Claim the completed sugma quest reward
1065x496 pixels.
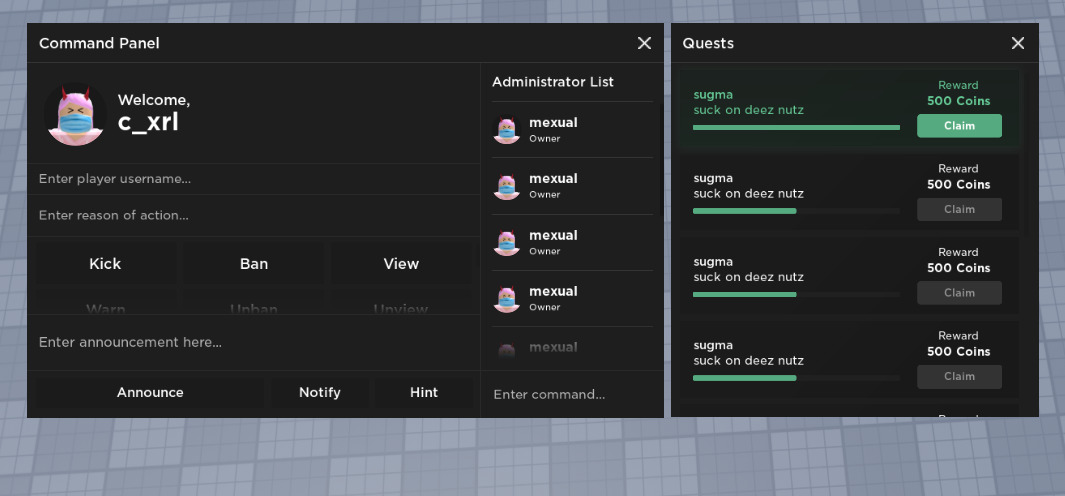[x=958, y=126]
